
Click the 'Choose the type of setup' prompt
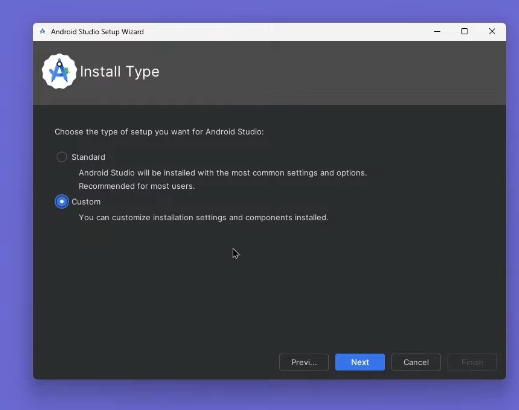pyautogui.click(x=159, y=132)
